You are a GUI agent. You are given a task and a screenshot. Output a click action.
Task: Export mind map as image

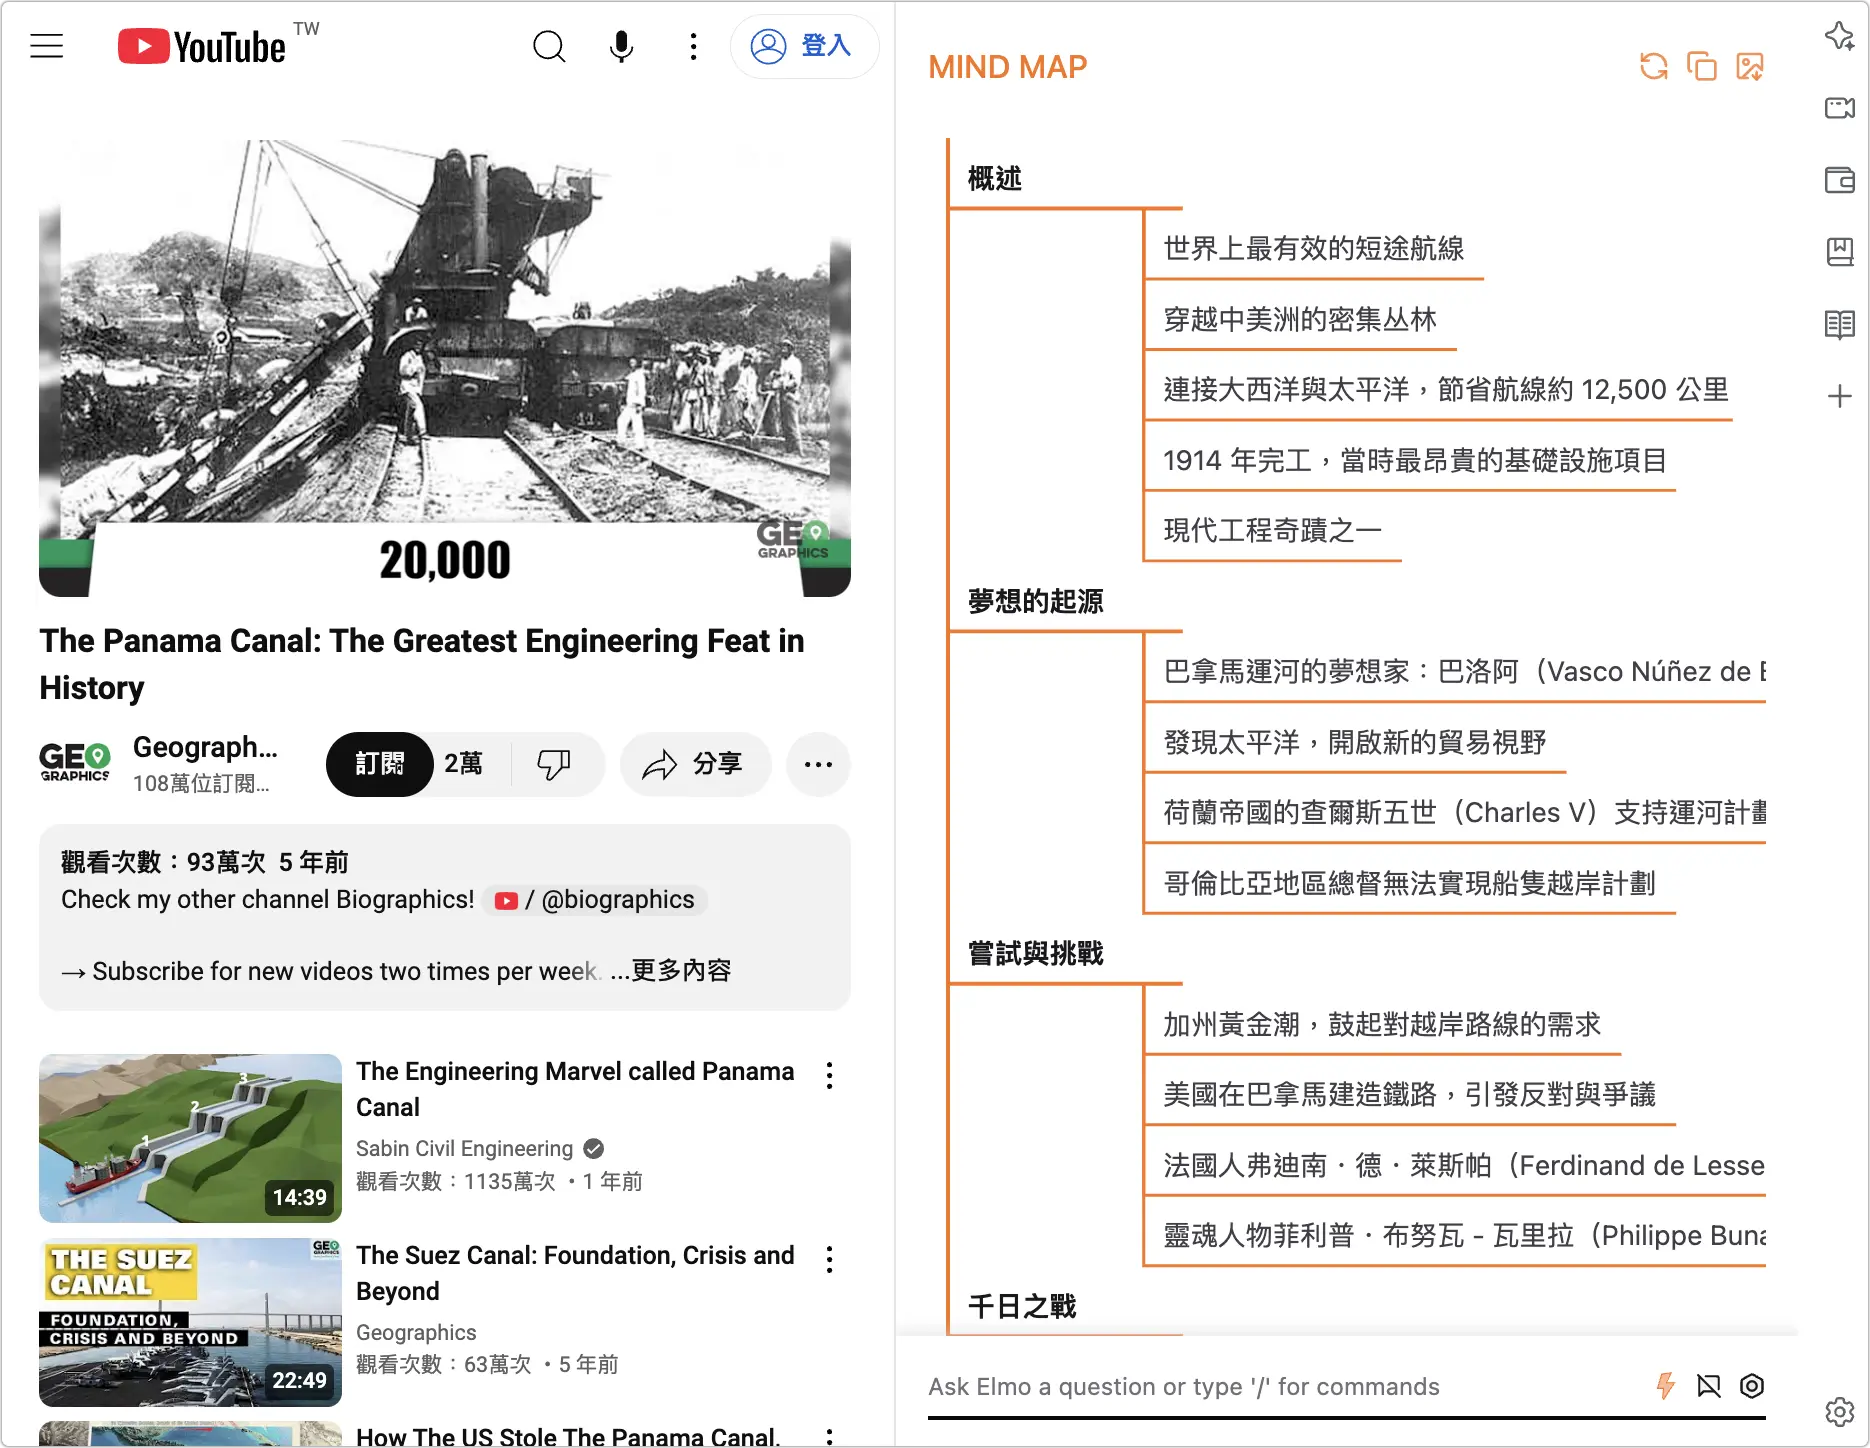(1750, 67)
